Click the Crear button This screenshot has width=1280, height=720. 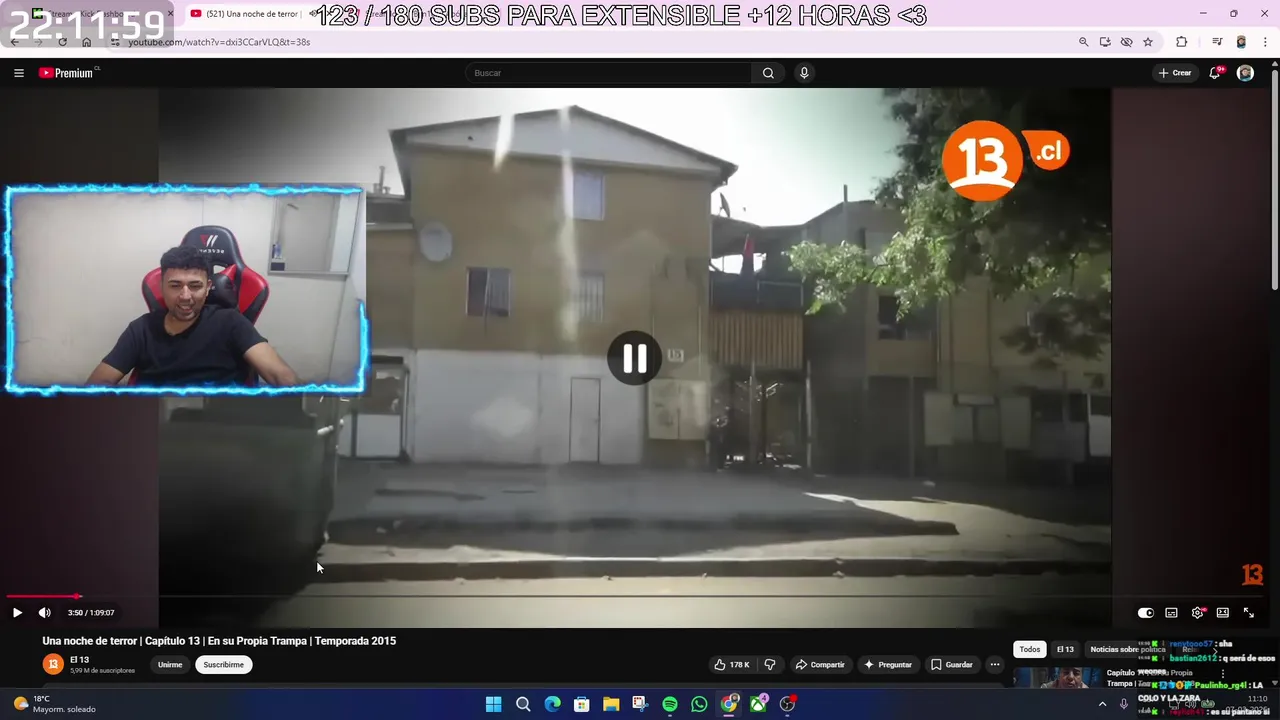click(1175, 73)
